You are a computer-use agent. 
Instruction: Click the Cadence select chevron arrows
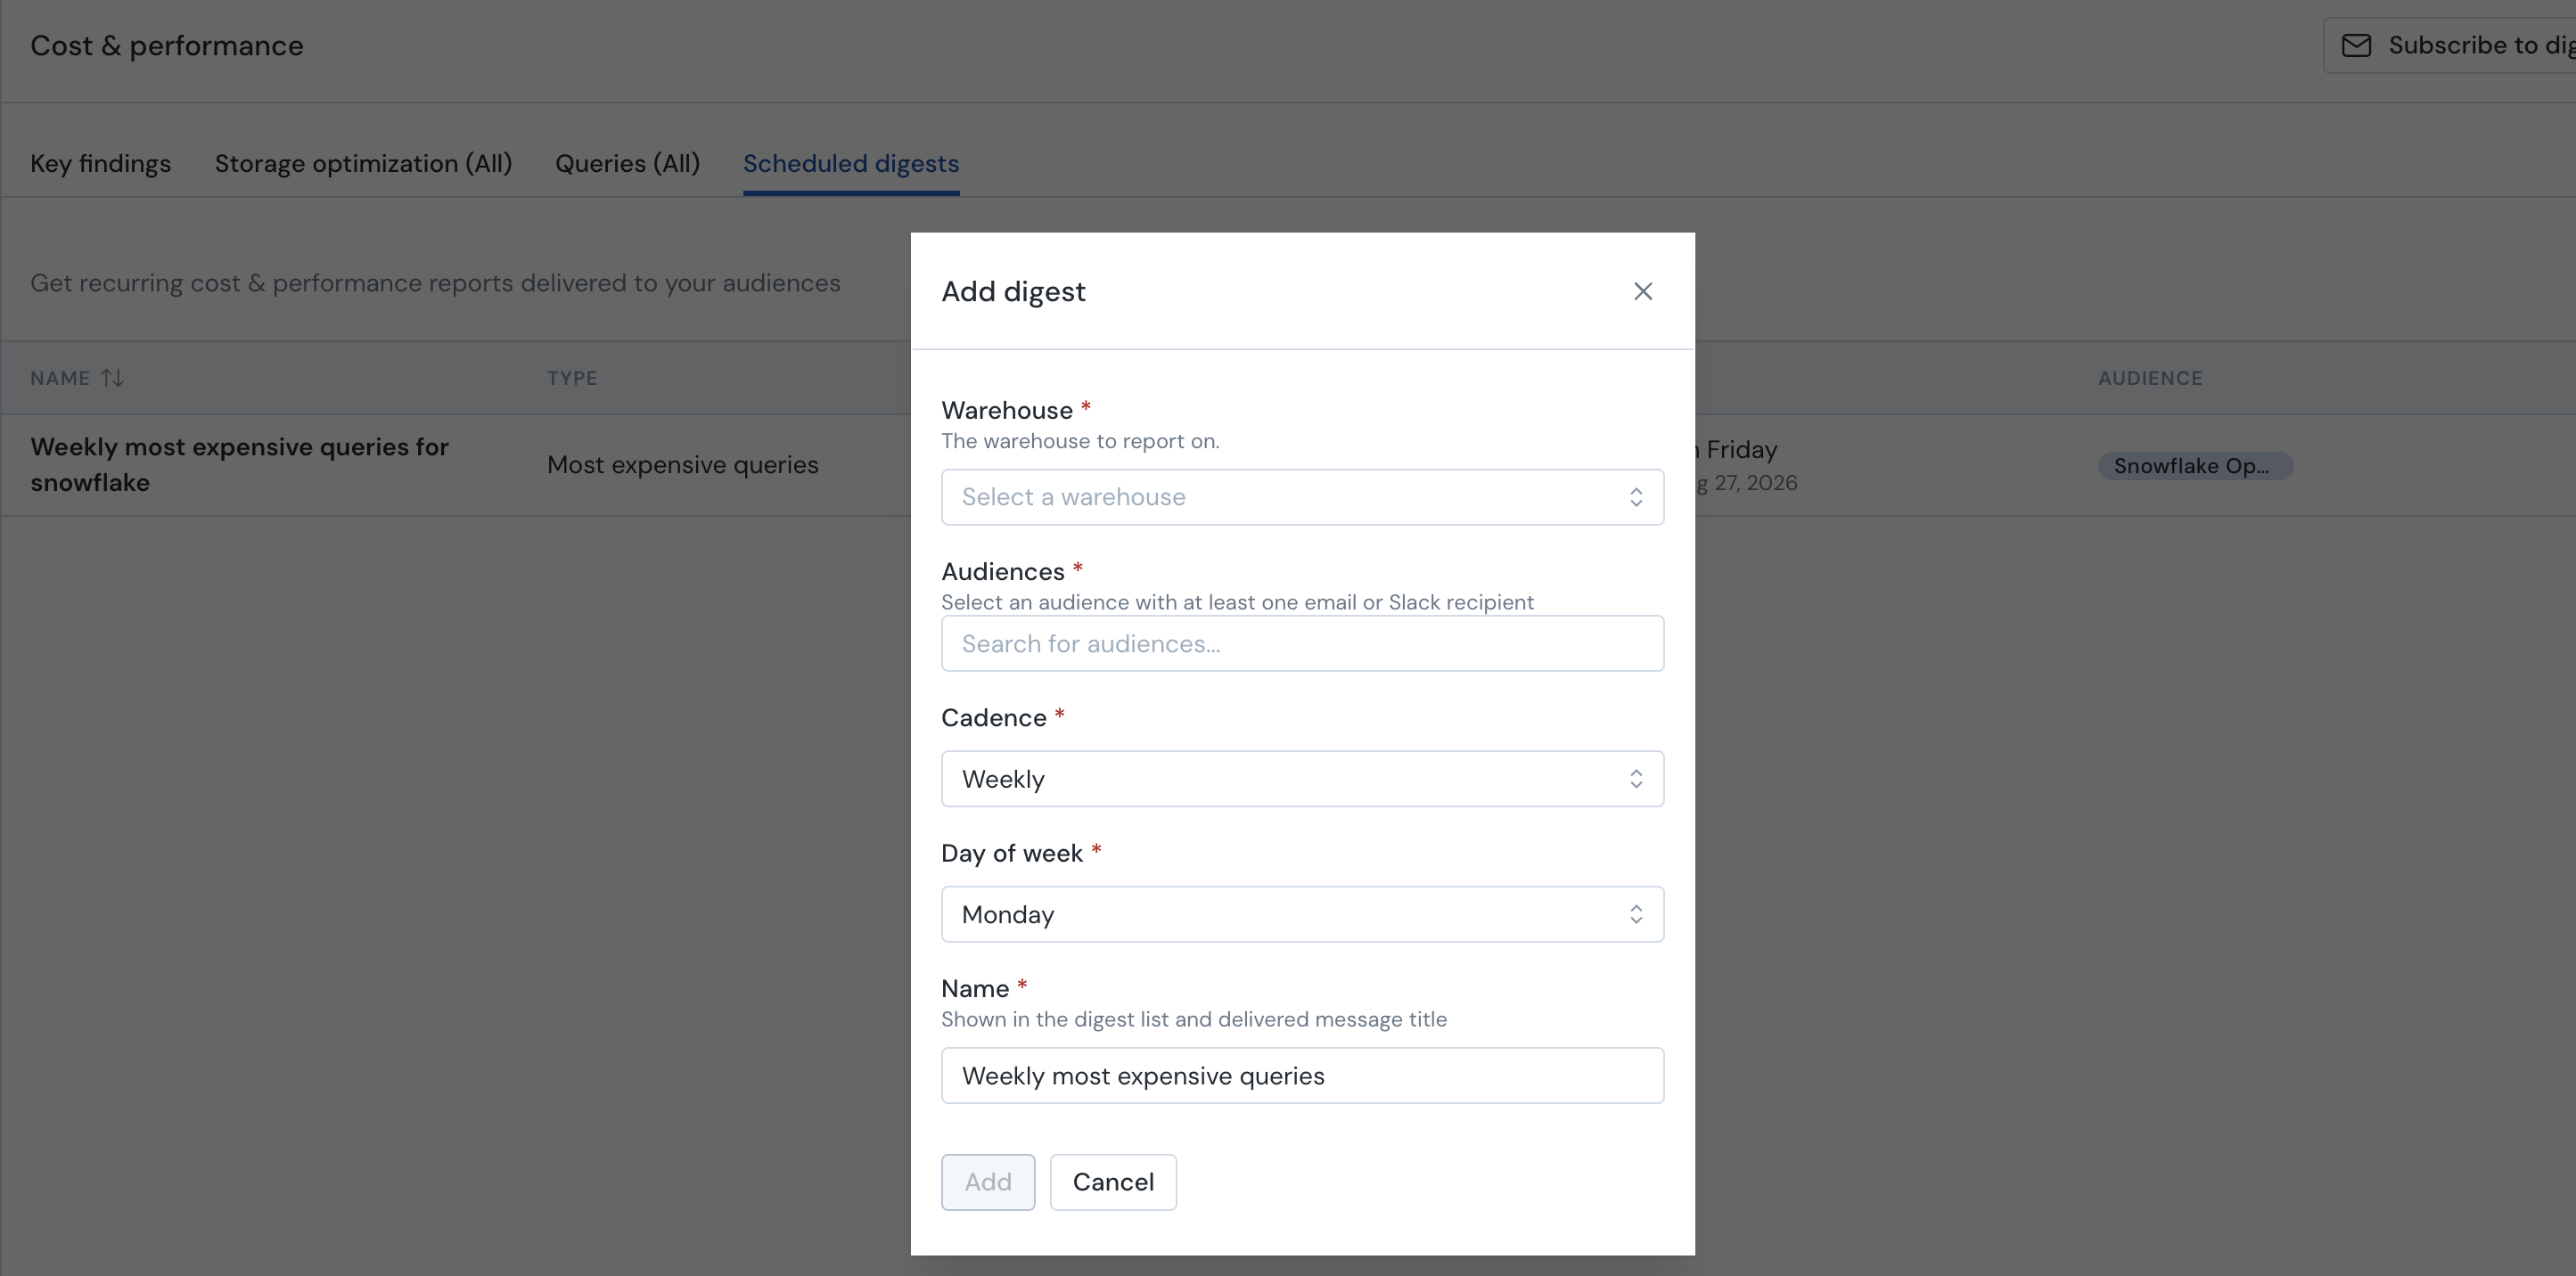(x=1635, y=779)
